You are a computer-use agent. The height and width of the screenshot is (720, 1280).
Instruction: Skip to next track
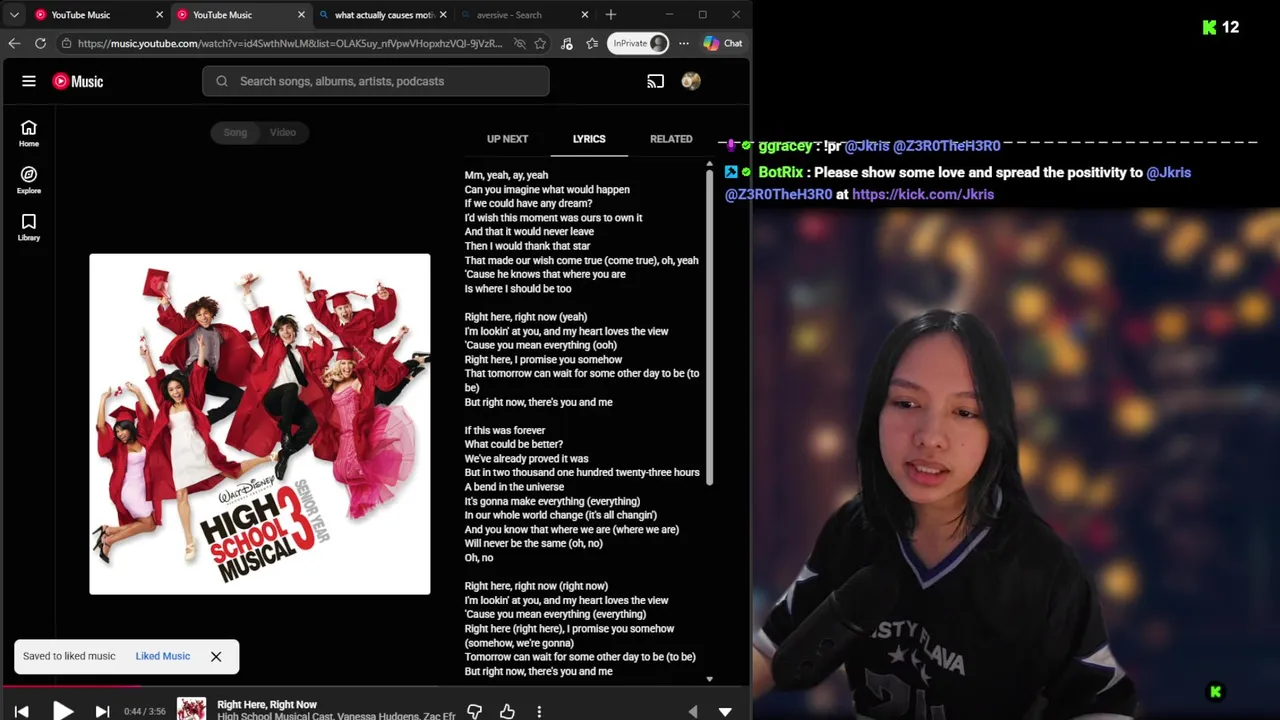point(102,711)
